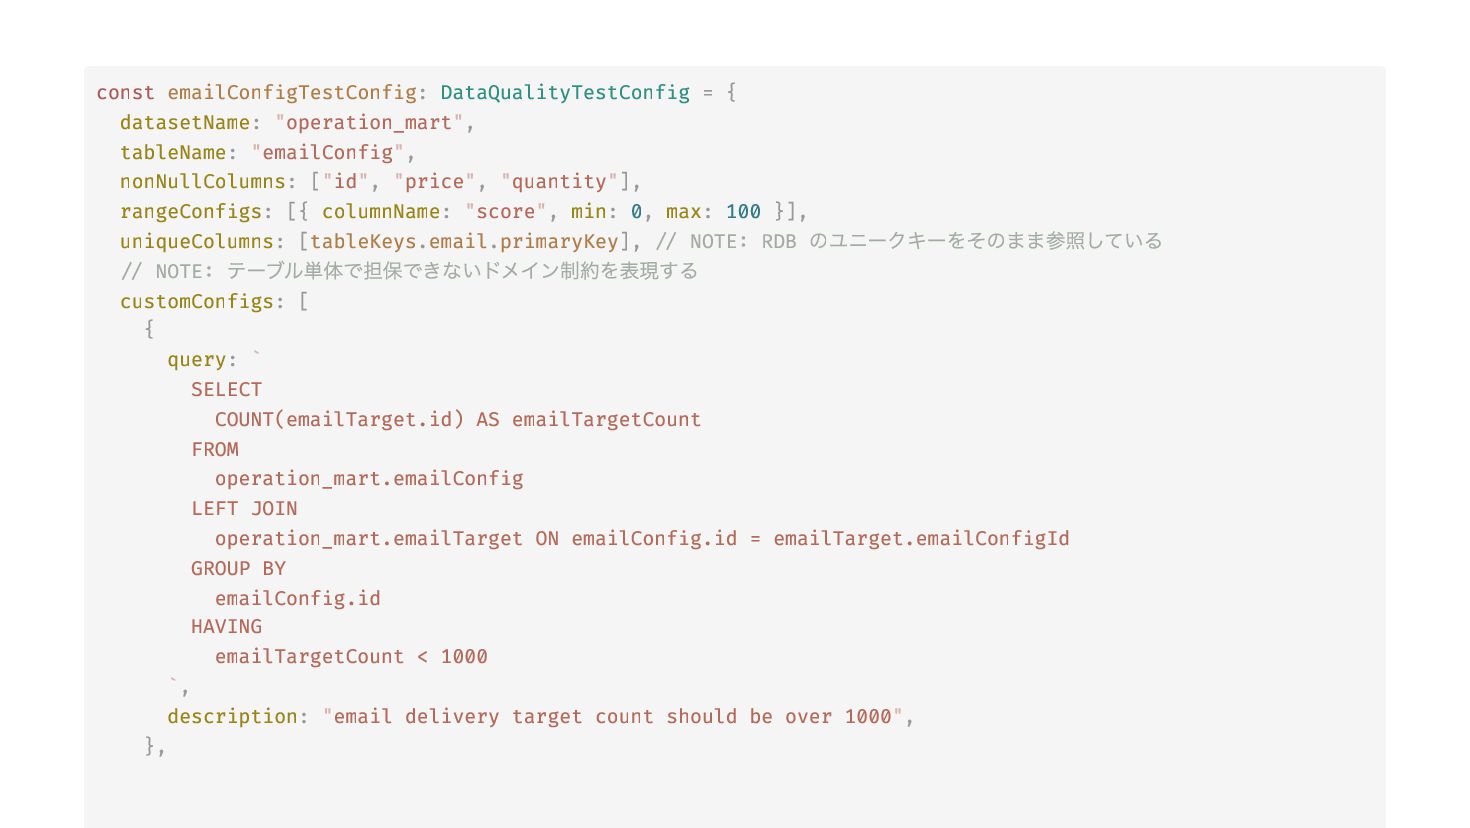Click the customConfigs property key
This screenshot has width=1470, height=828.
coord(197,302)
